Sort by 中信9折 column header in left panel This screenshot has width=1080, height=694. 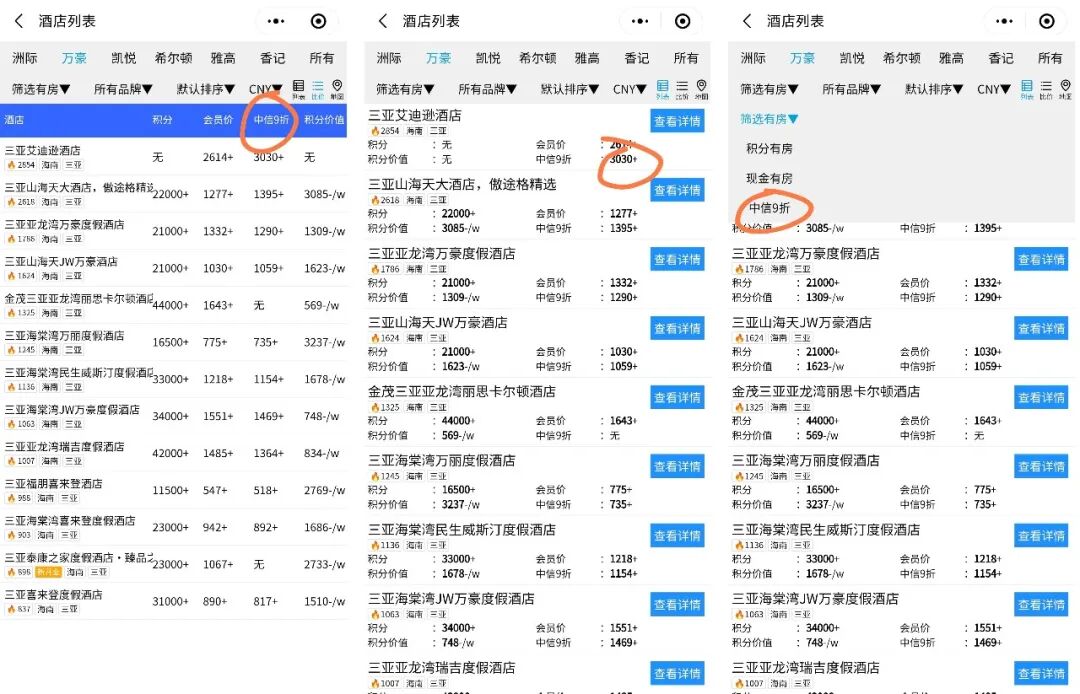coord(271,120)
